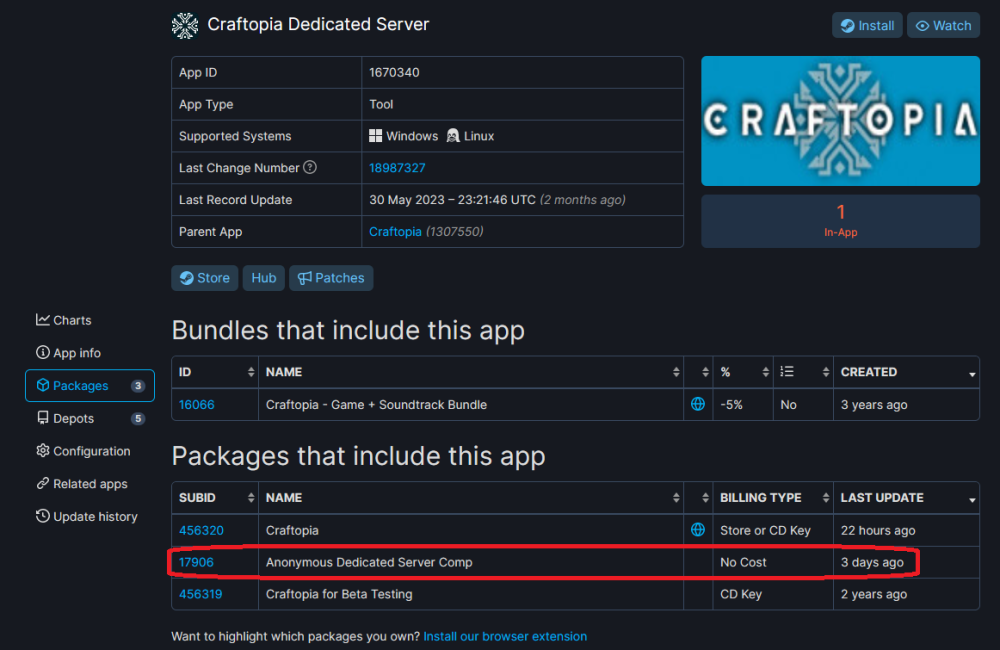Image resolution: width=1000 pixels, height=650 pixels.
Task: Click the Steam icon on Install button
Action: click(x=848, y=26)
